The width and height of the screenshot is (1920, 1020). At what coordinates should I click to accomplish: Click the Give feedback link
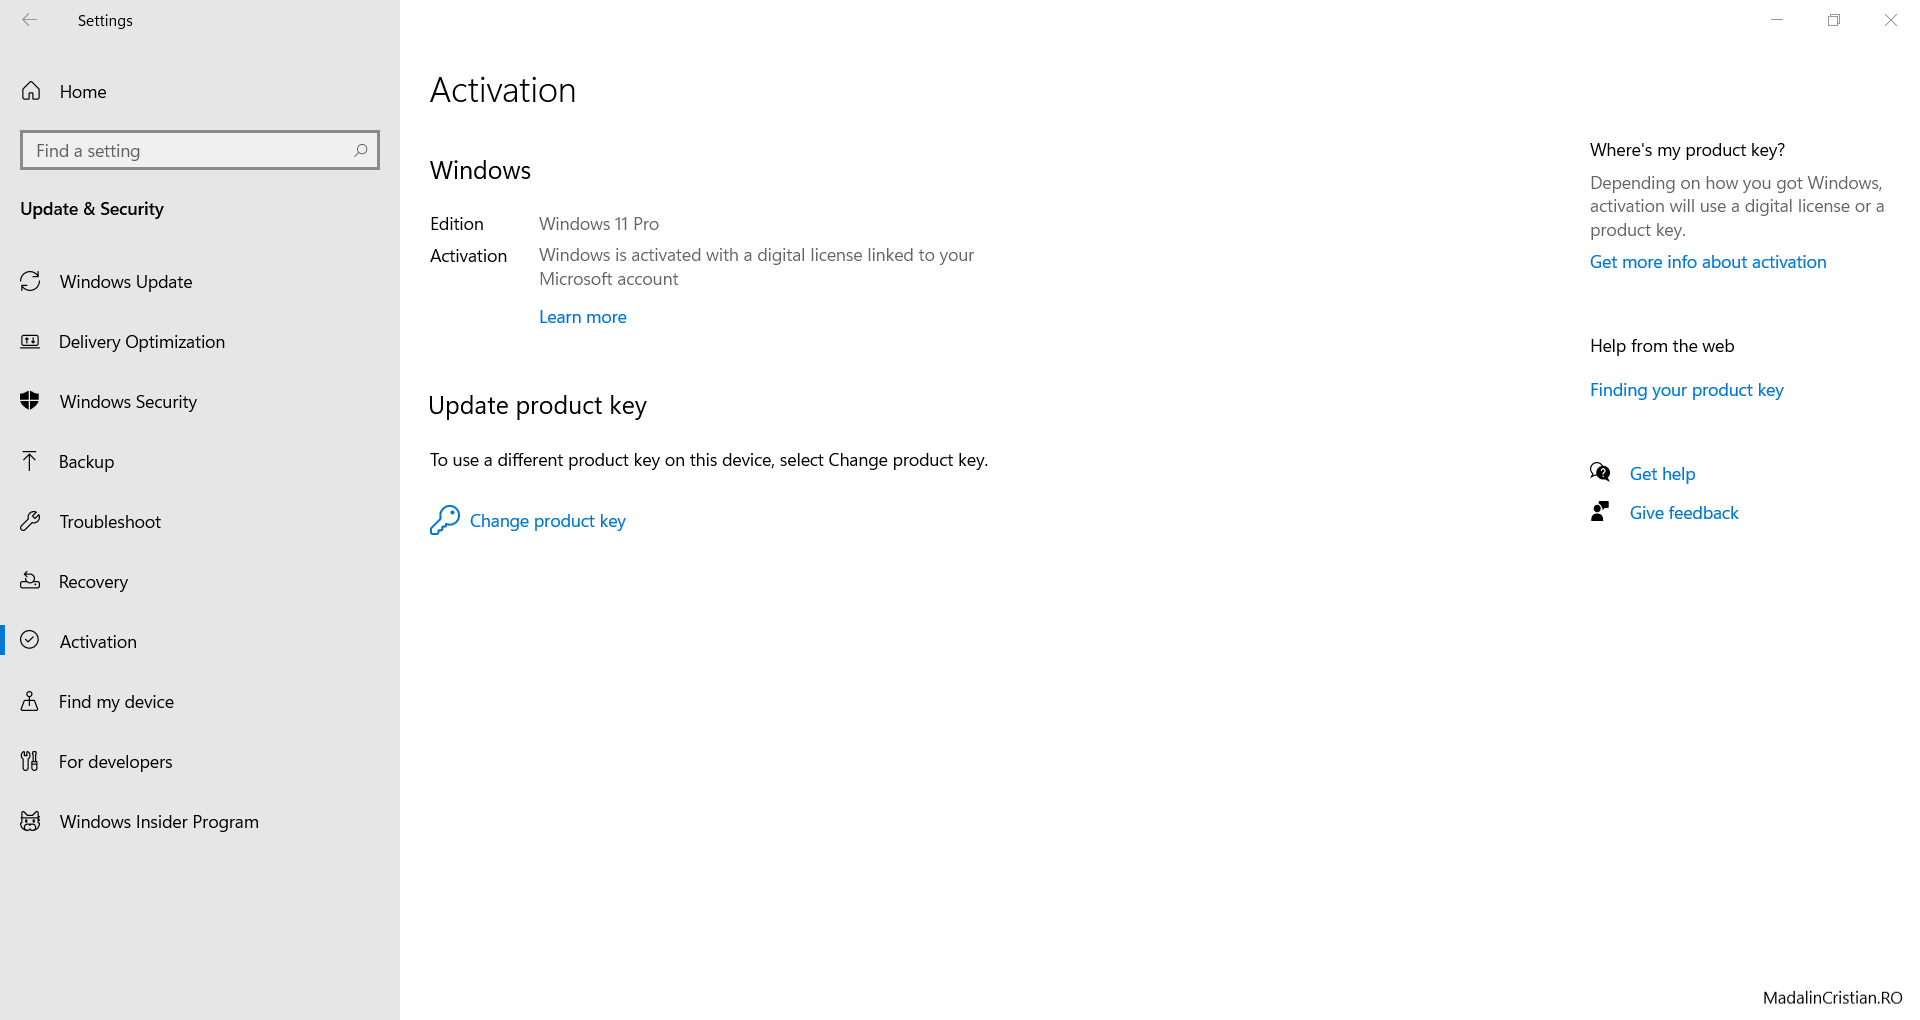1684,513
